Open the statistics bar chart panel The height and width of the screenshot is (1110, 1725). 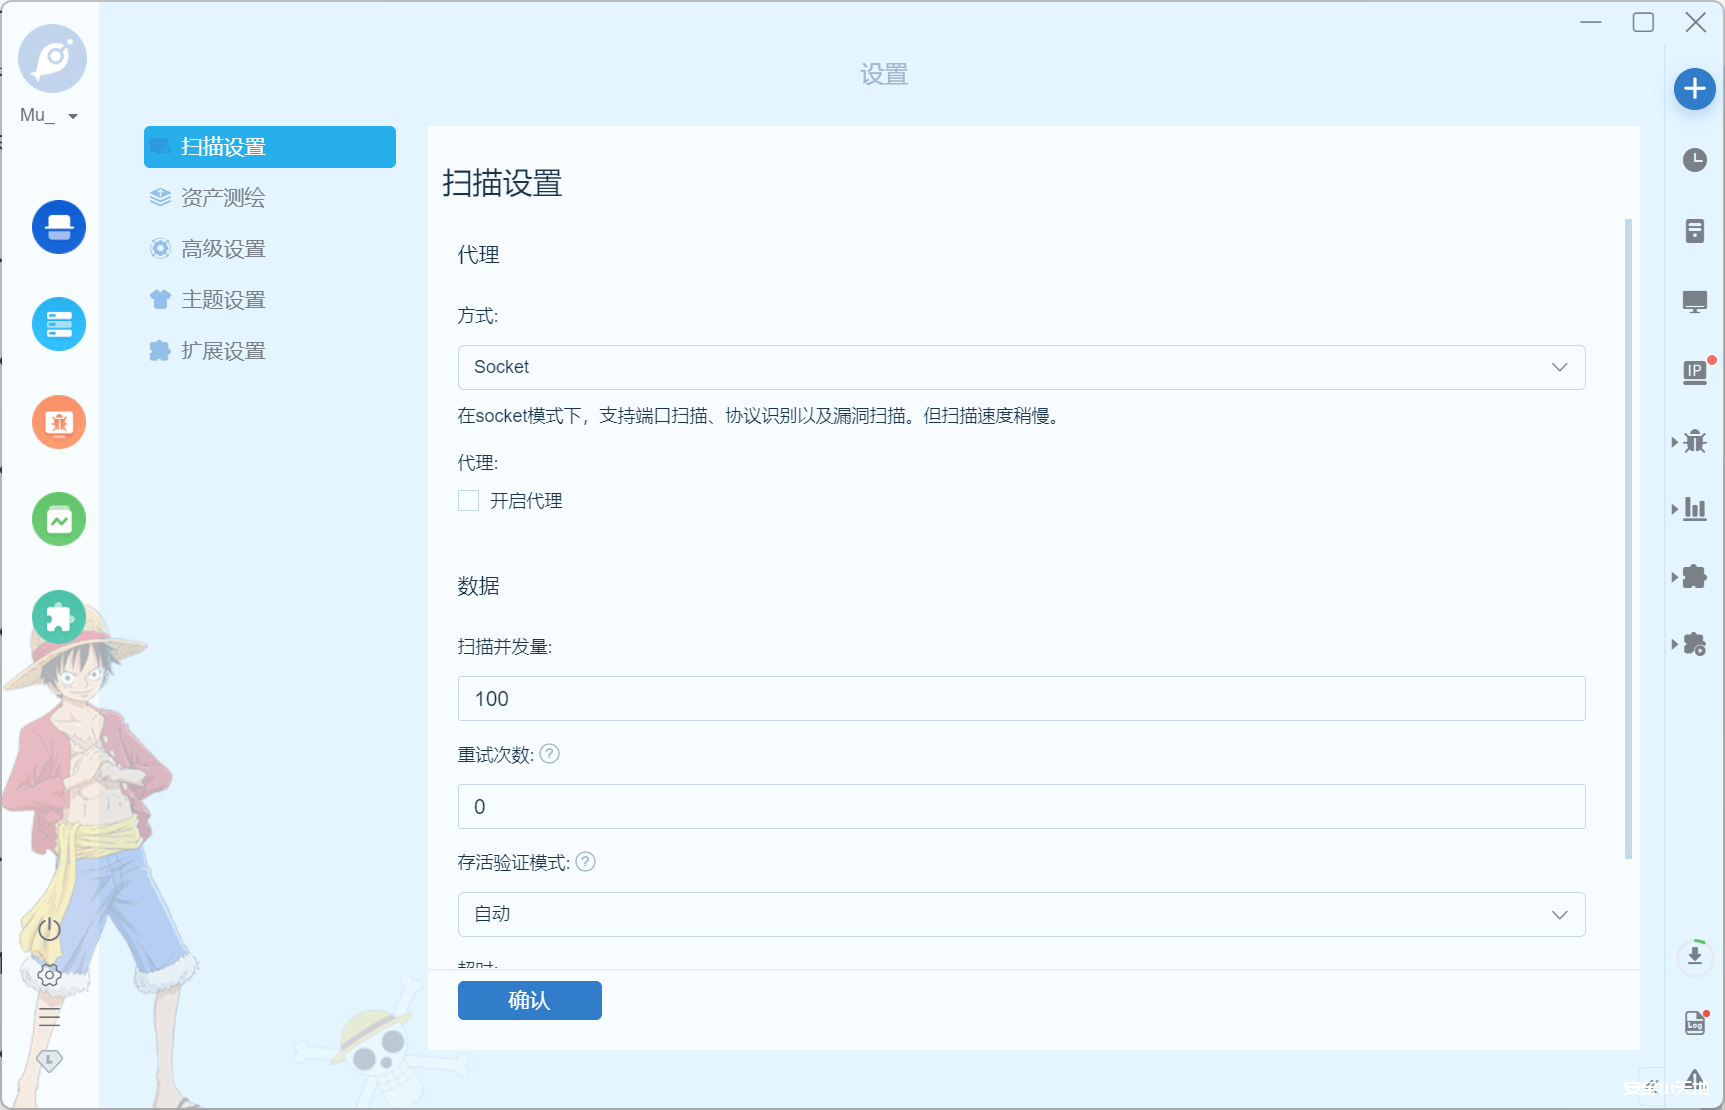click(x=1694, y=509)
